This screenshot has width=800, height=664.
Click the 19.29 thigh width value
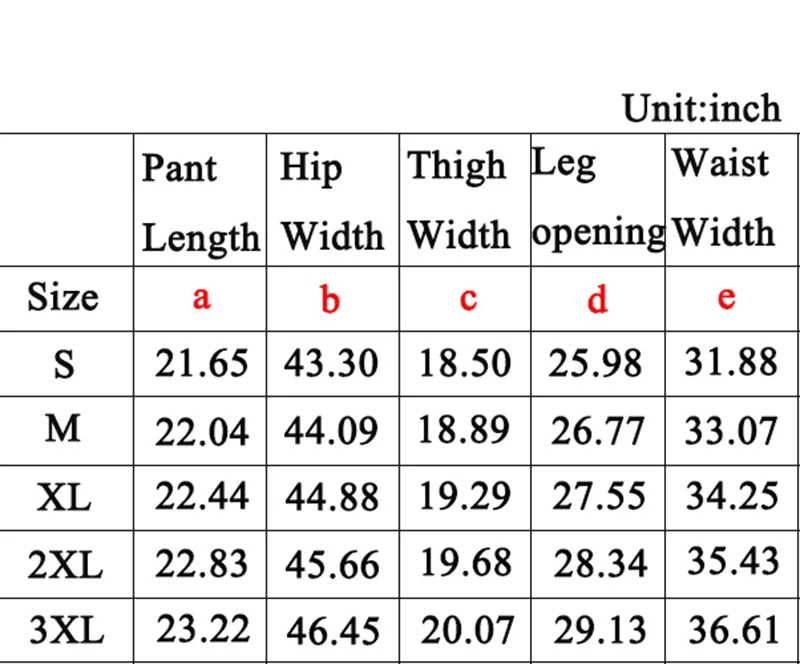coord(465,496)
